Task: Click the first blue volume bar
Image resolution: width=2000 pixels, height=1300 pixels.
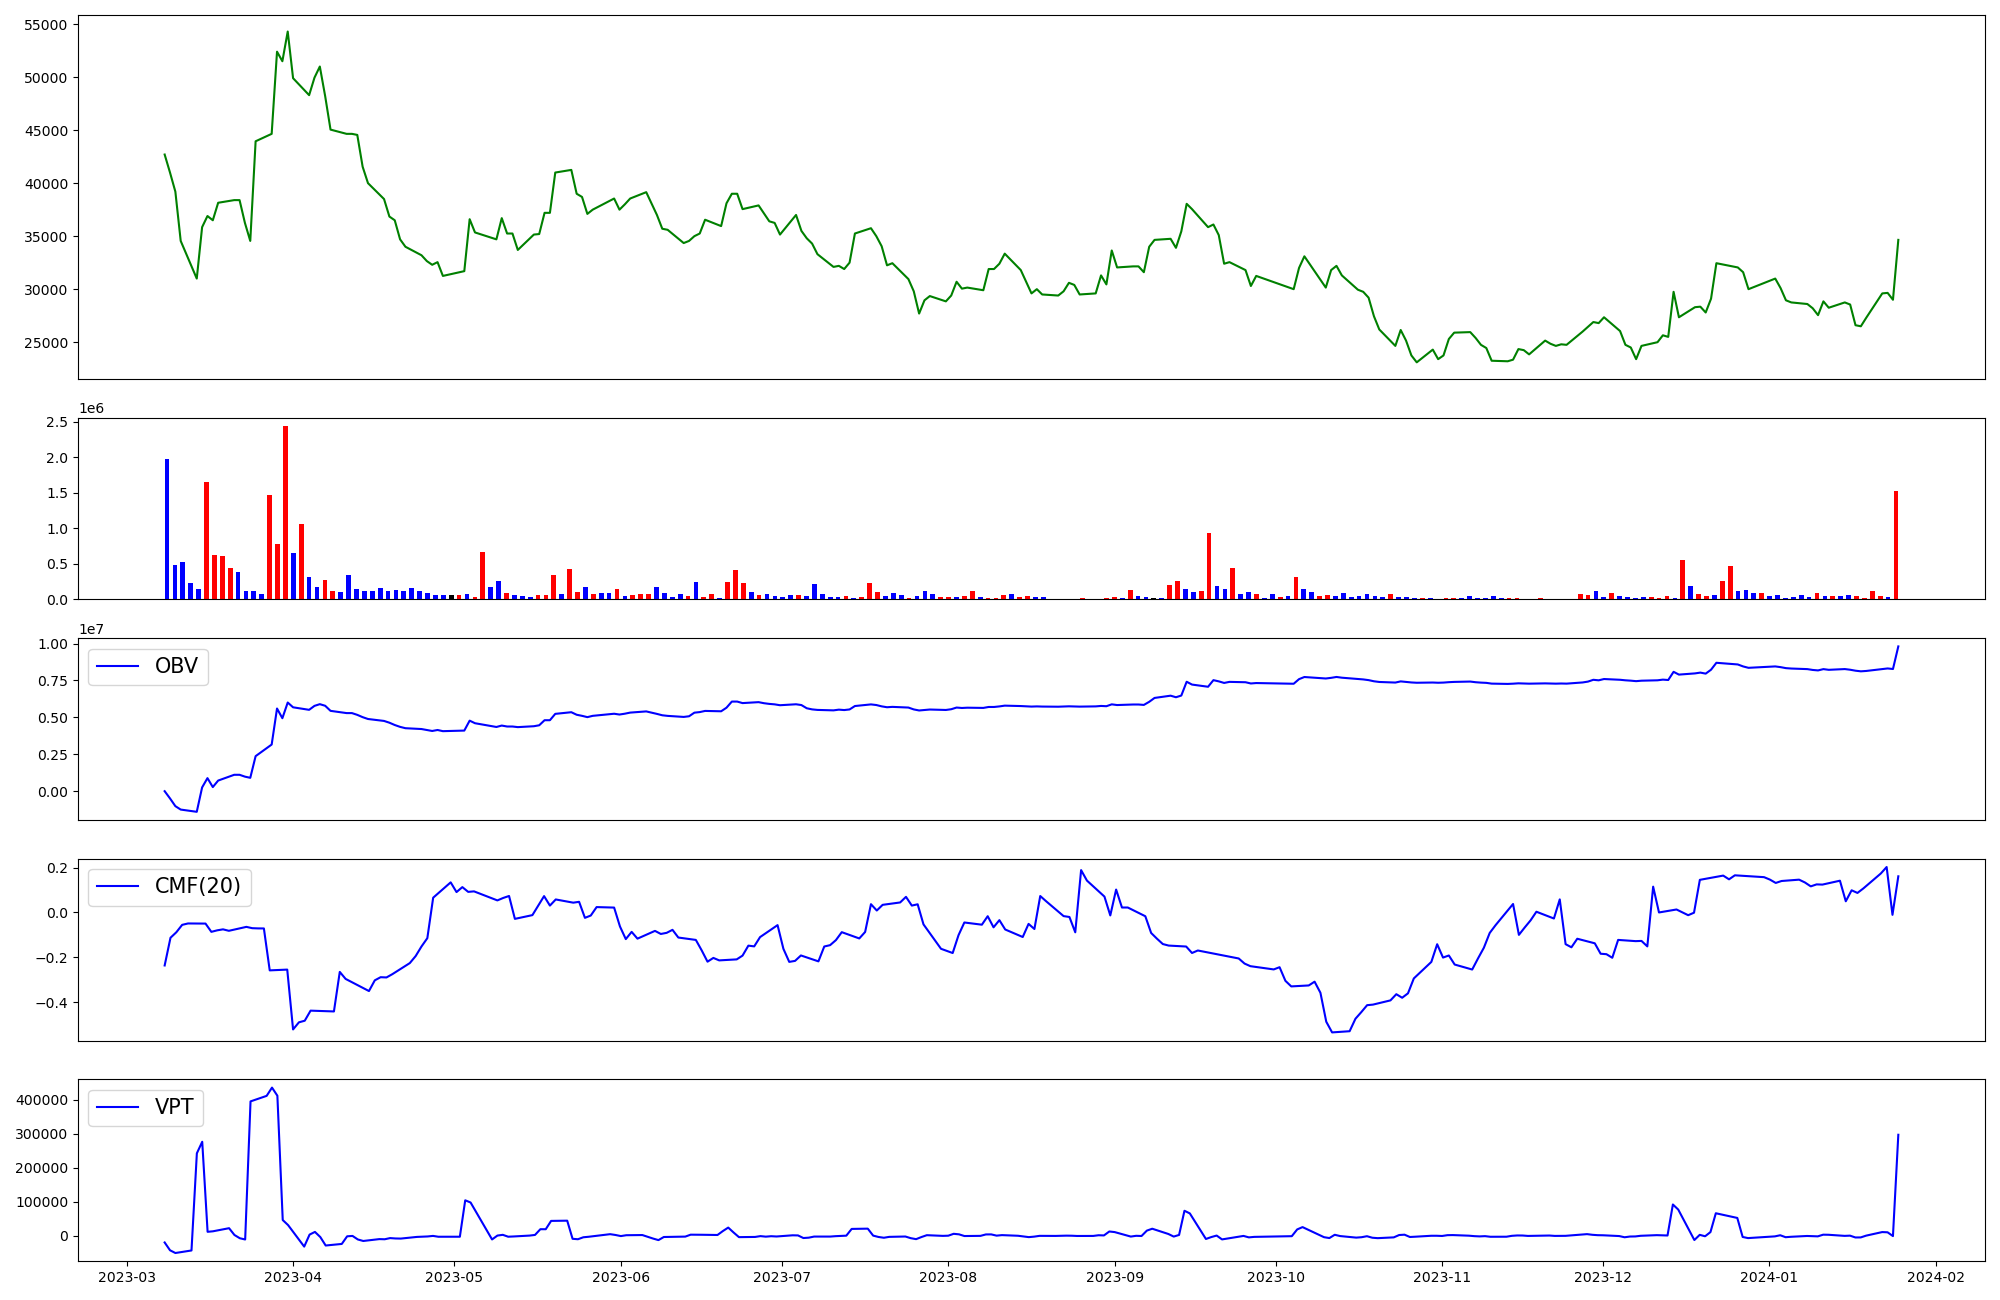Action: pos(167,529)
